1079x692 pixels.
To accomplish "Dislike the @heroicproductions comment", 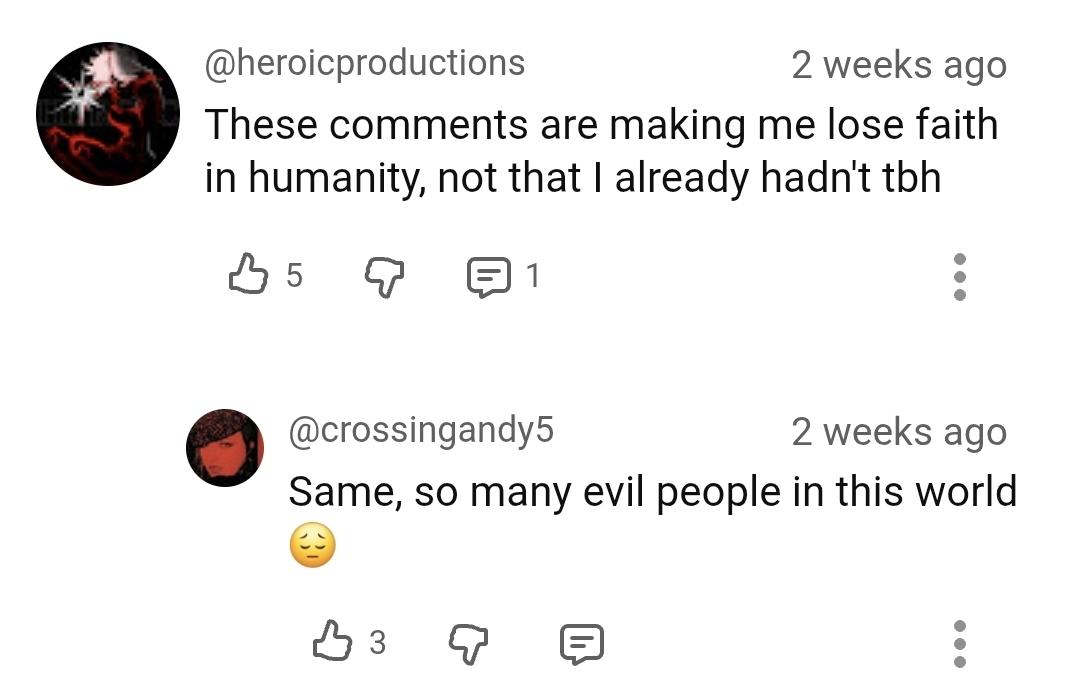I will point(384,274).
